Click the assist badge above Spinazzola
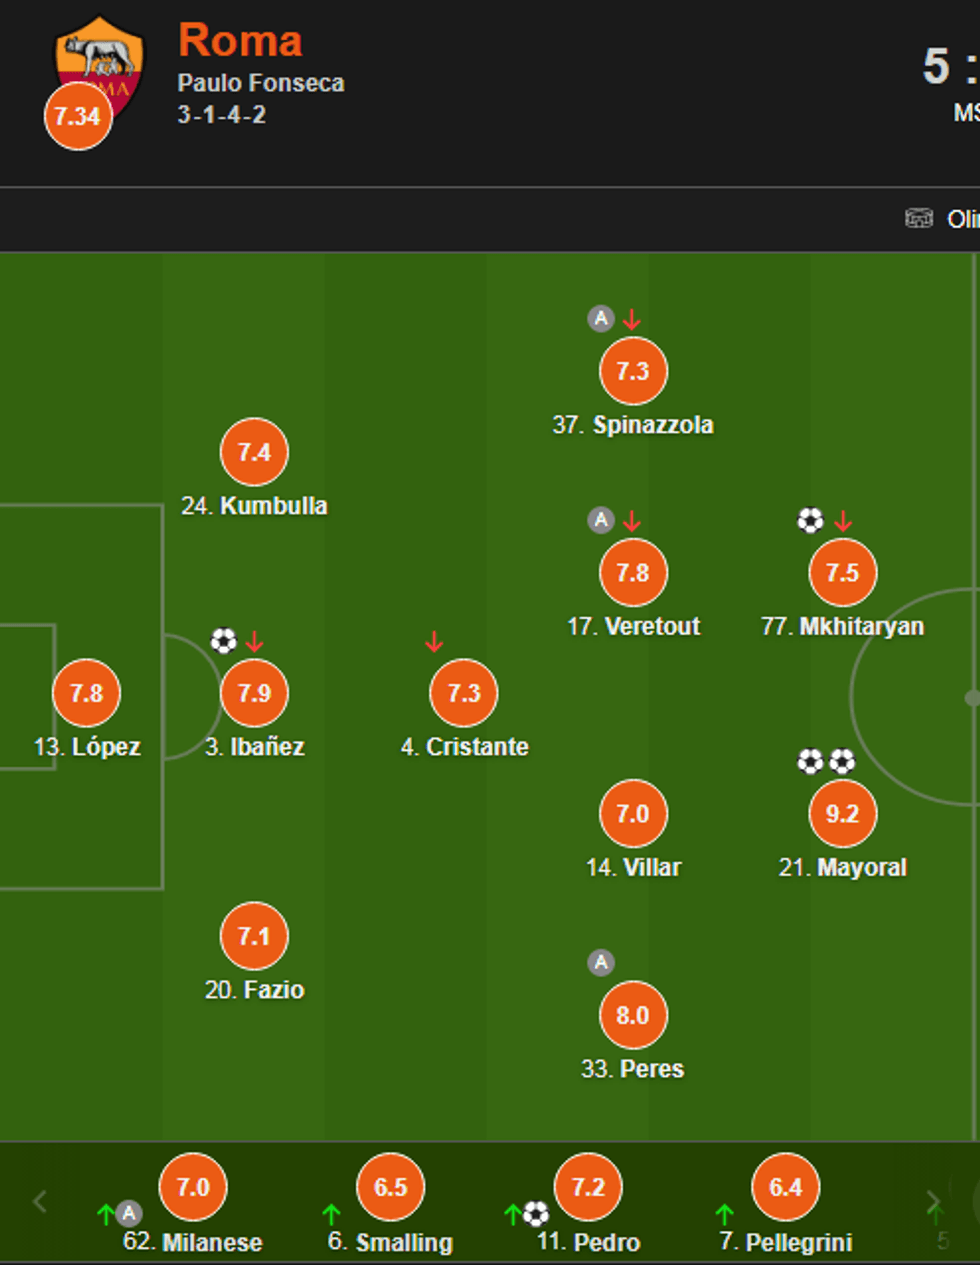Viewport: 980px width, 1265px height. click(601, 319)
